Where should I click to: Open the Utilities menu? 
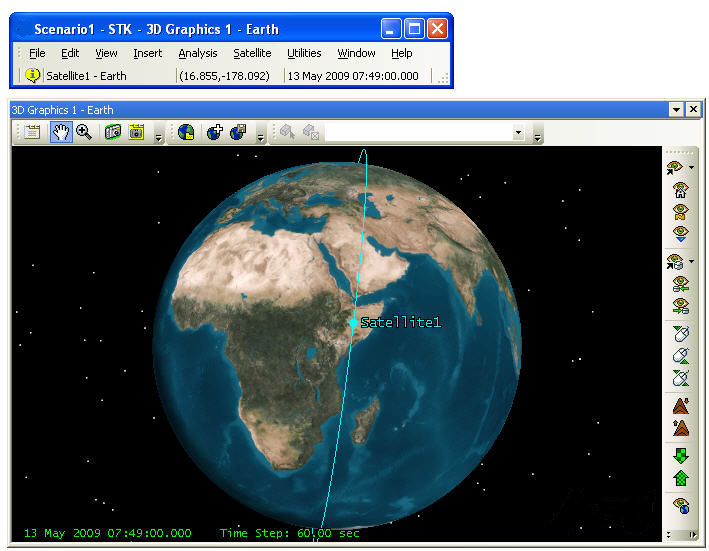[x=304, y=53]
